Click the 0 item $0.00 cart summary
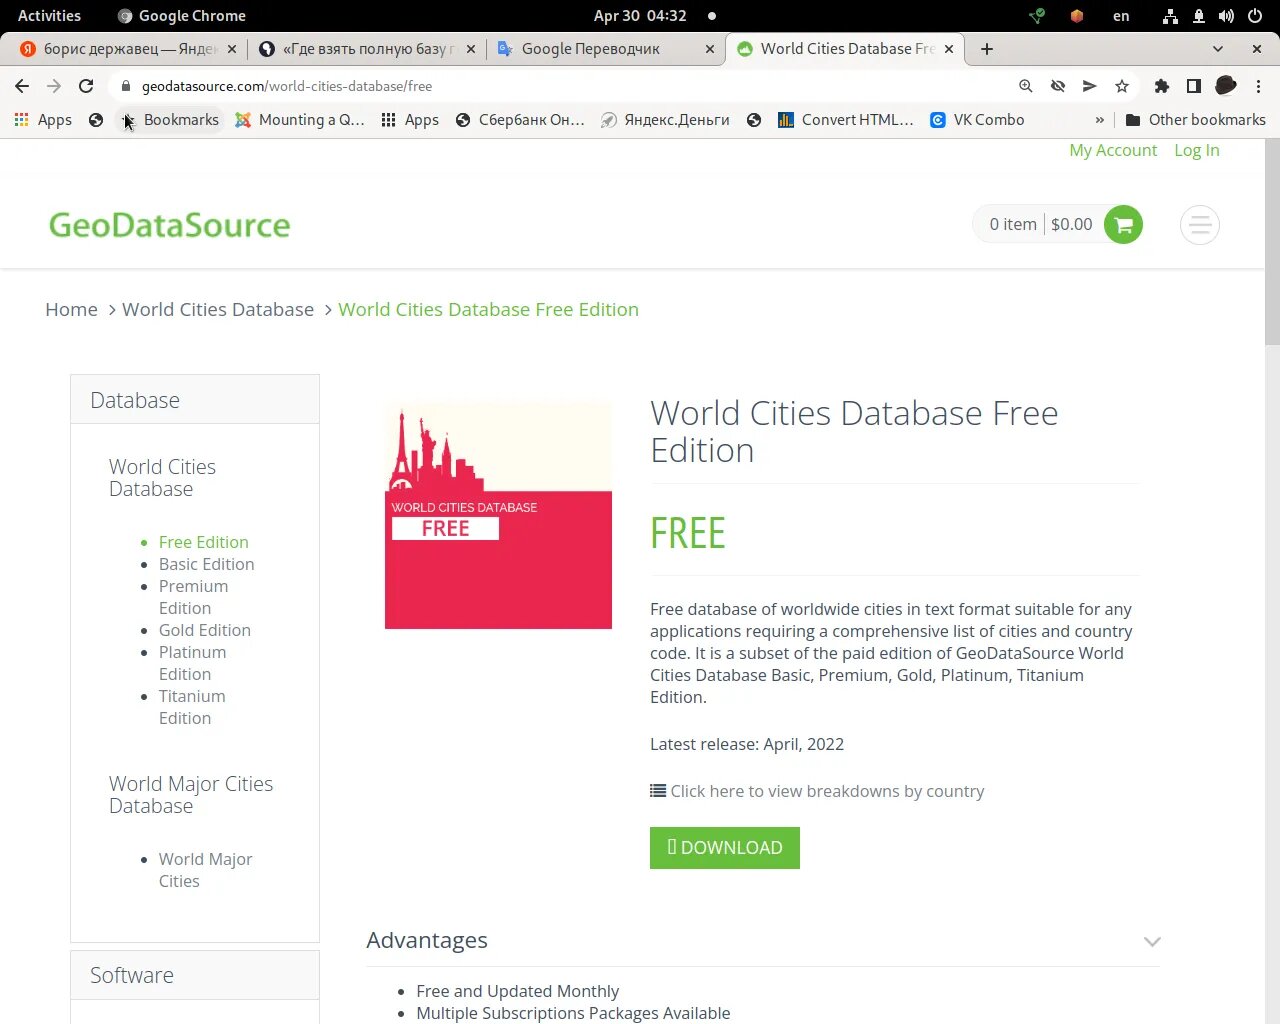The image size is (1280, 1024). (x=1040, y=224)
